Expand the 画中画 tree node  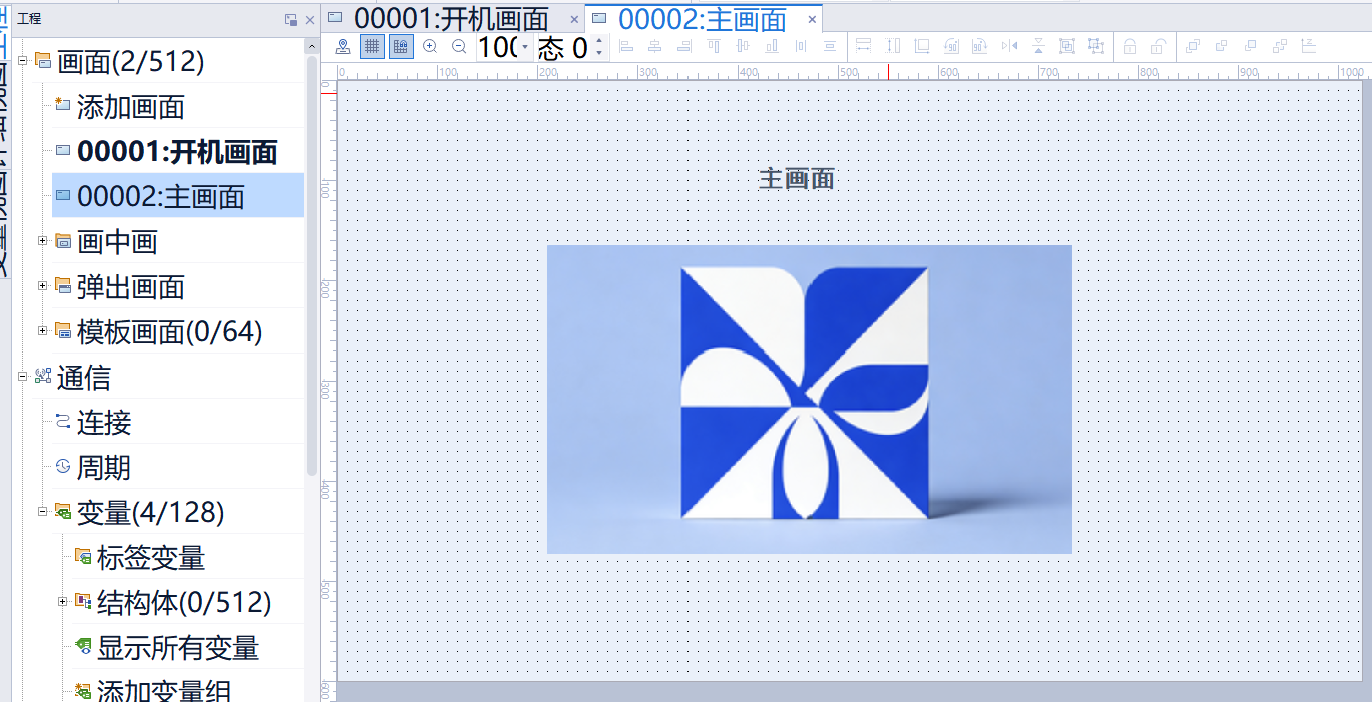[42, 241]
